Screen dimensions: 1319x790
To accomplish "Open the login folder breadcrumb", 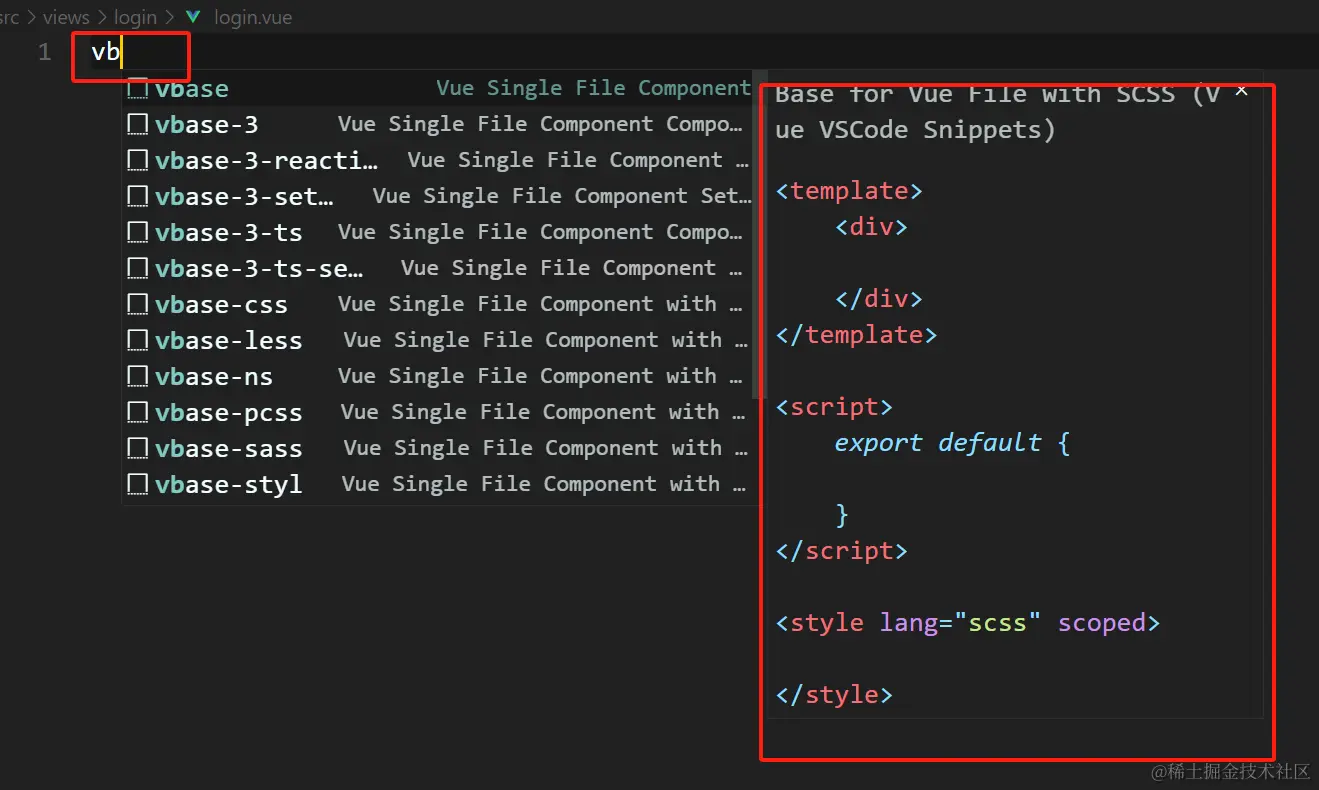I will point(135,17).
